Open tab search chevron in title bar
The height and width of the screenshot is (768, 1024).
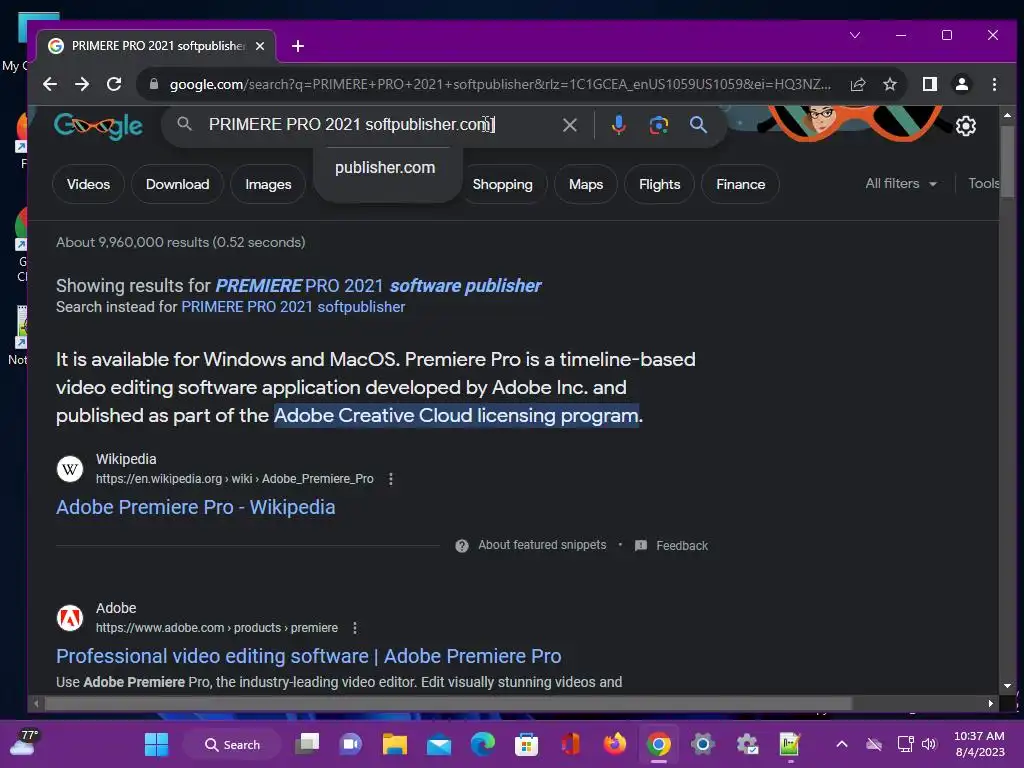pyautogui.click(x=855, y=35)
